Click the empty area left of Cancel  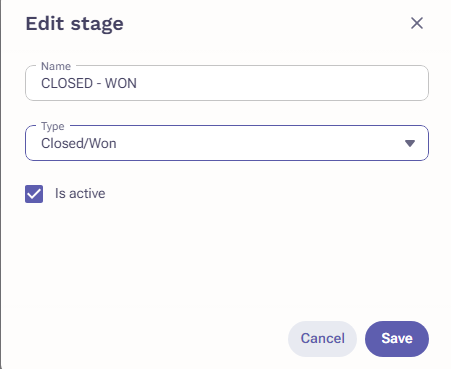(153, 339)
